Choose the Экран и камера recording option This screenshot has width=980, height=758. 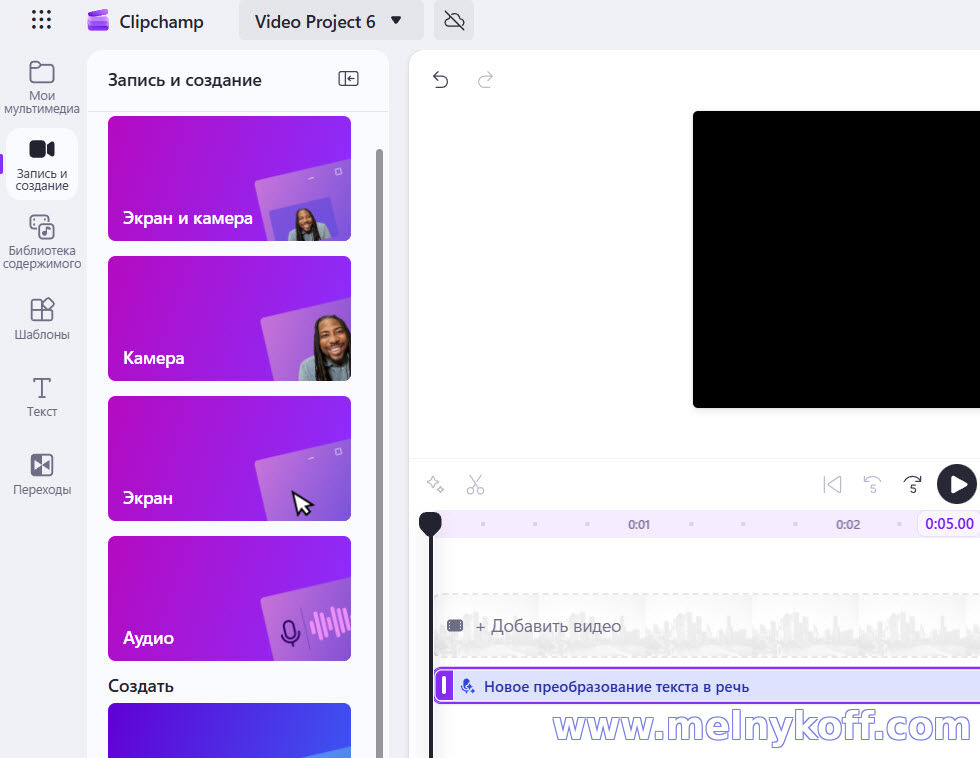(x=229, y=179)
